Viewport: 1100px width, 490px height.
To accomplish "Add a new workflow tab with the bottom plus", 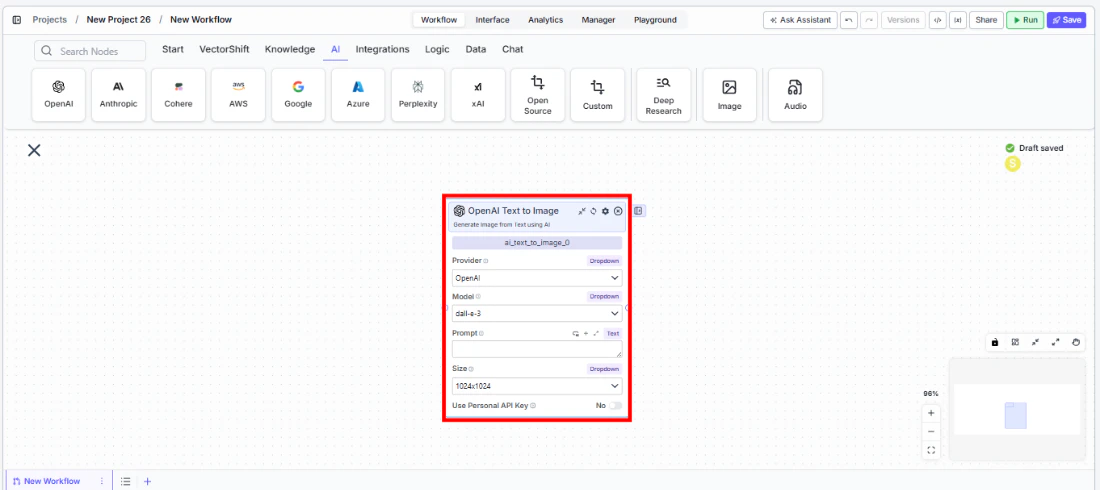I will (x=147, y=482).
